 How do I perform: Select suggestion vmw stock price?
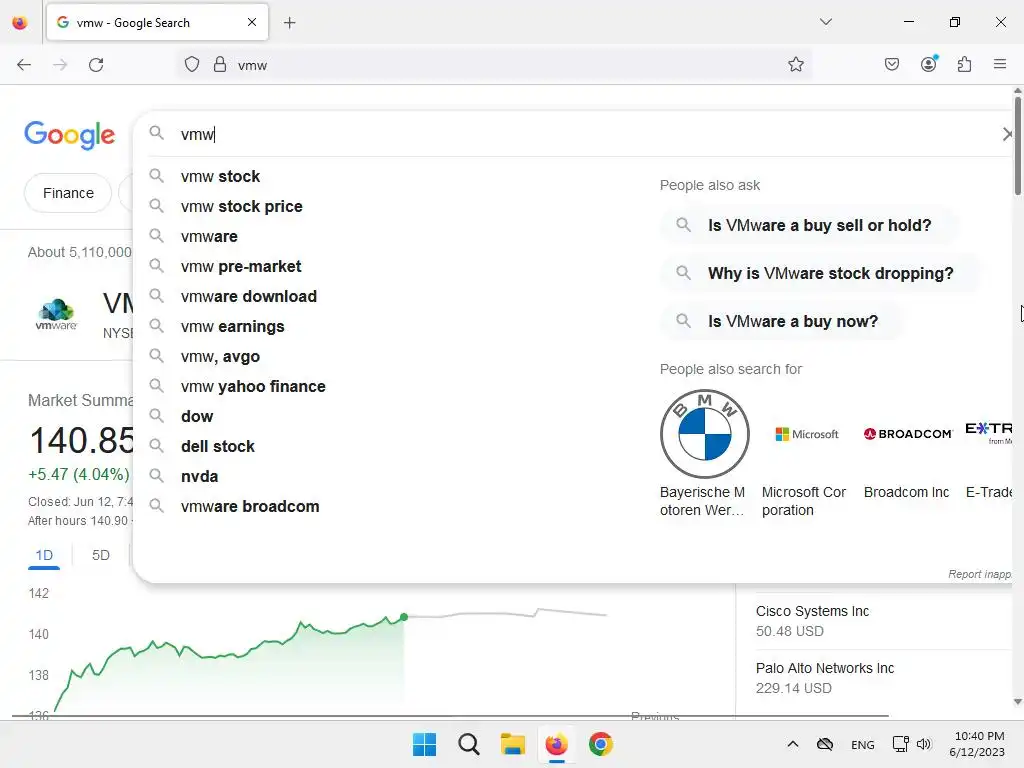(242, 206)
